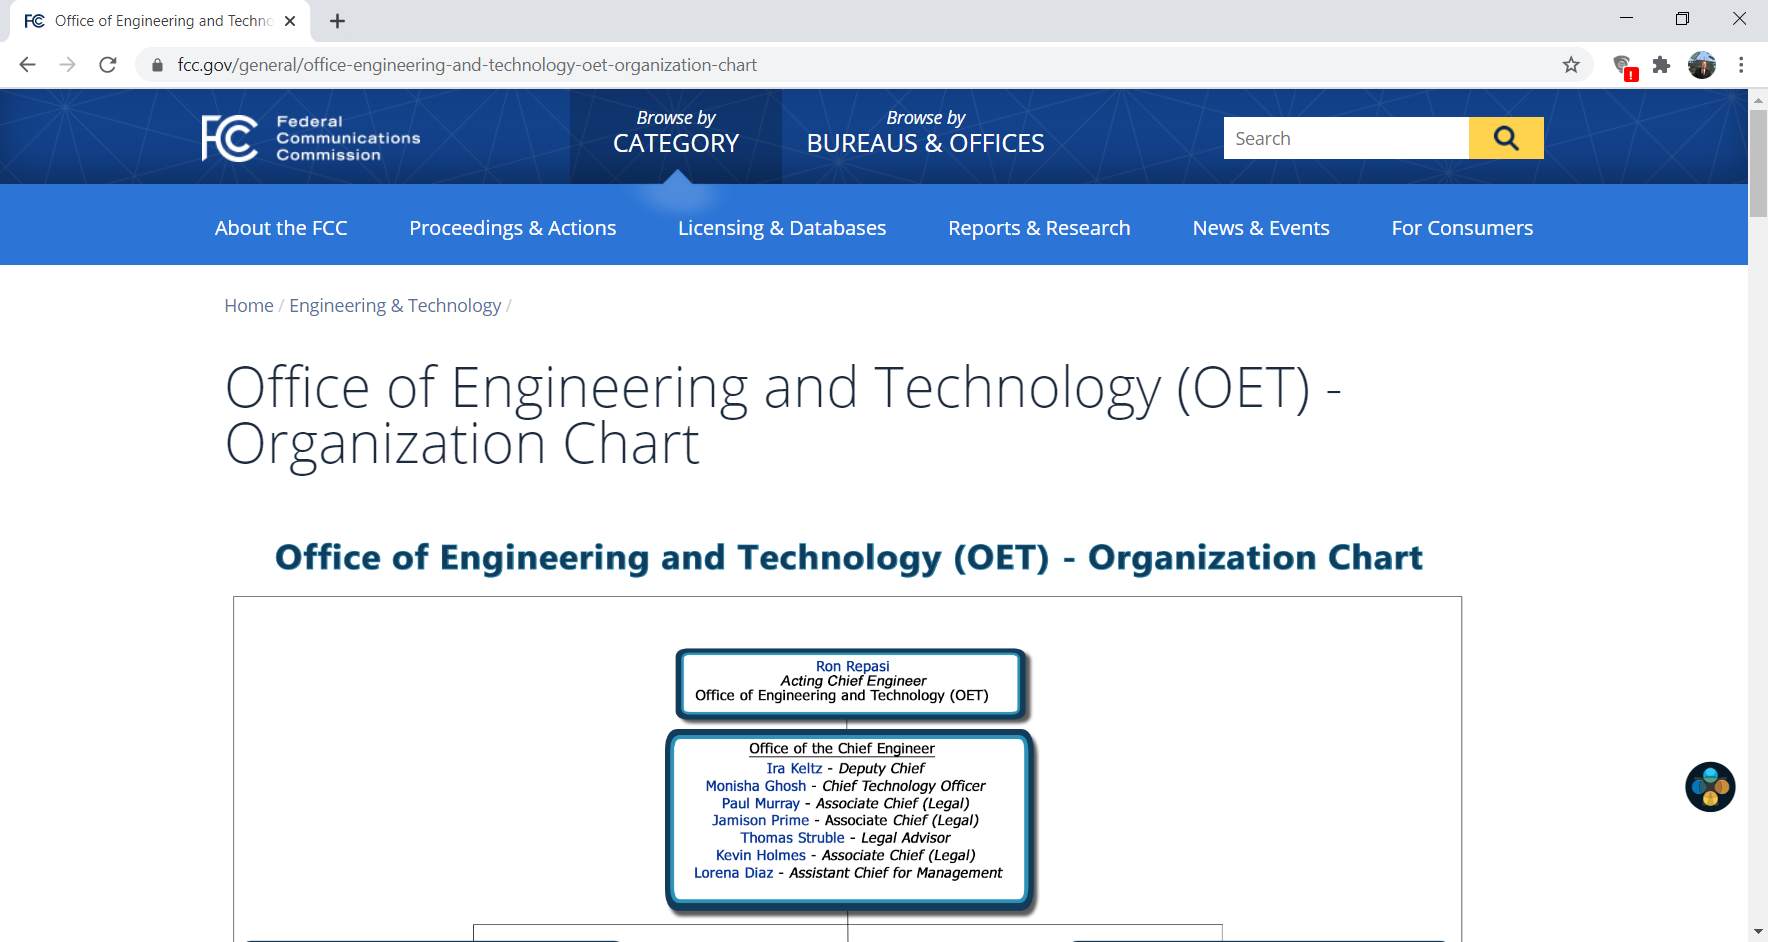Viewport: 1768px width, 942px height.
Task: Open Licensing & Databases menu
Action: click(x=782, y=228)
